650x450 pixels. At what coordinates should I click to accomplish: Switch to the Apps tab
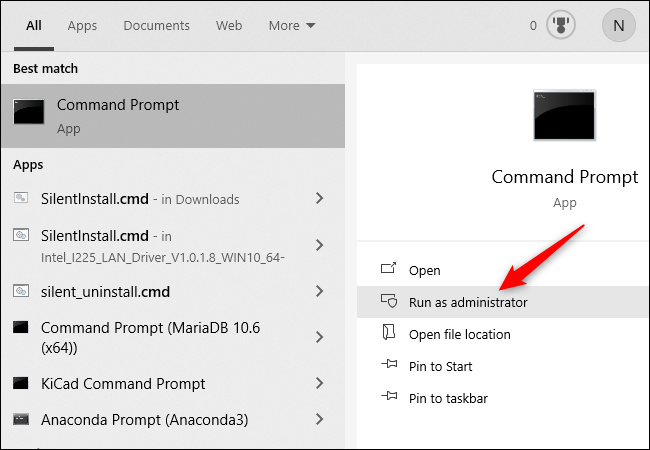pos(82,26)
